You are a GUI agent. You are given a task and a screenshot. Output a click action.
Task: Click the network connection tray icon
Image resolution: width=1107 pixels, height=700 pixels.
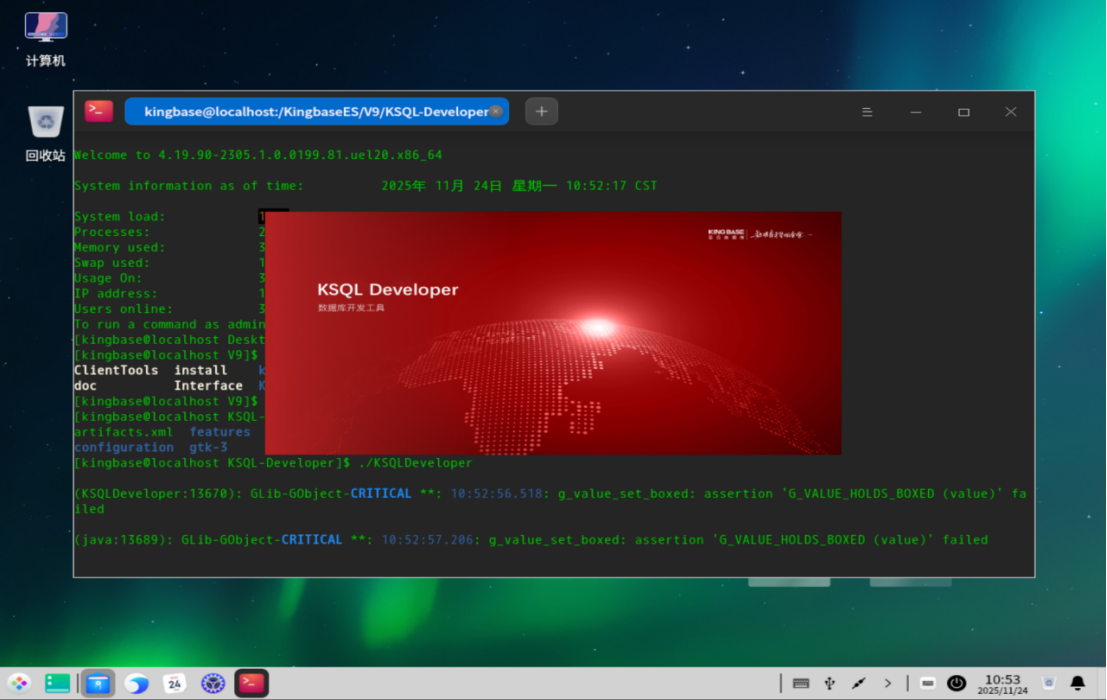(858, 683)
